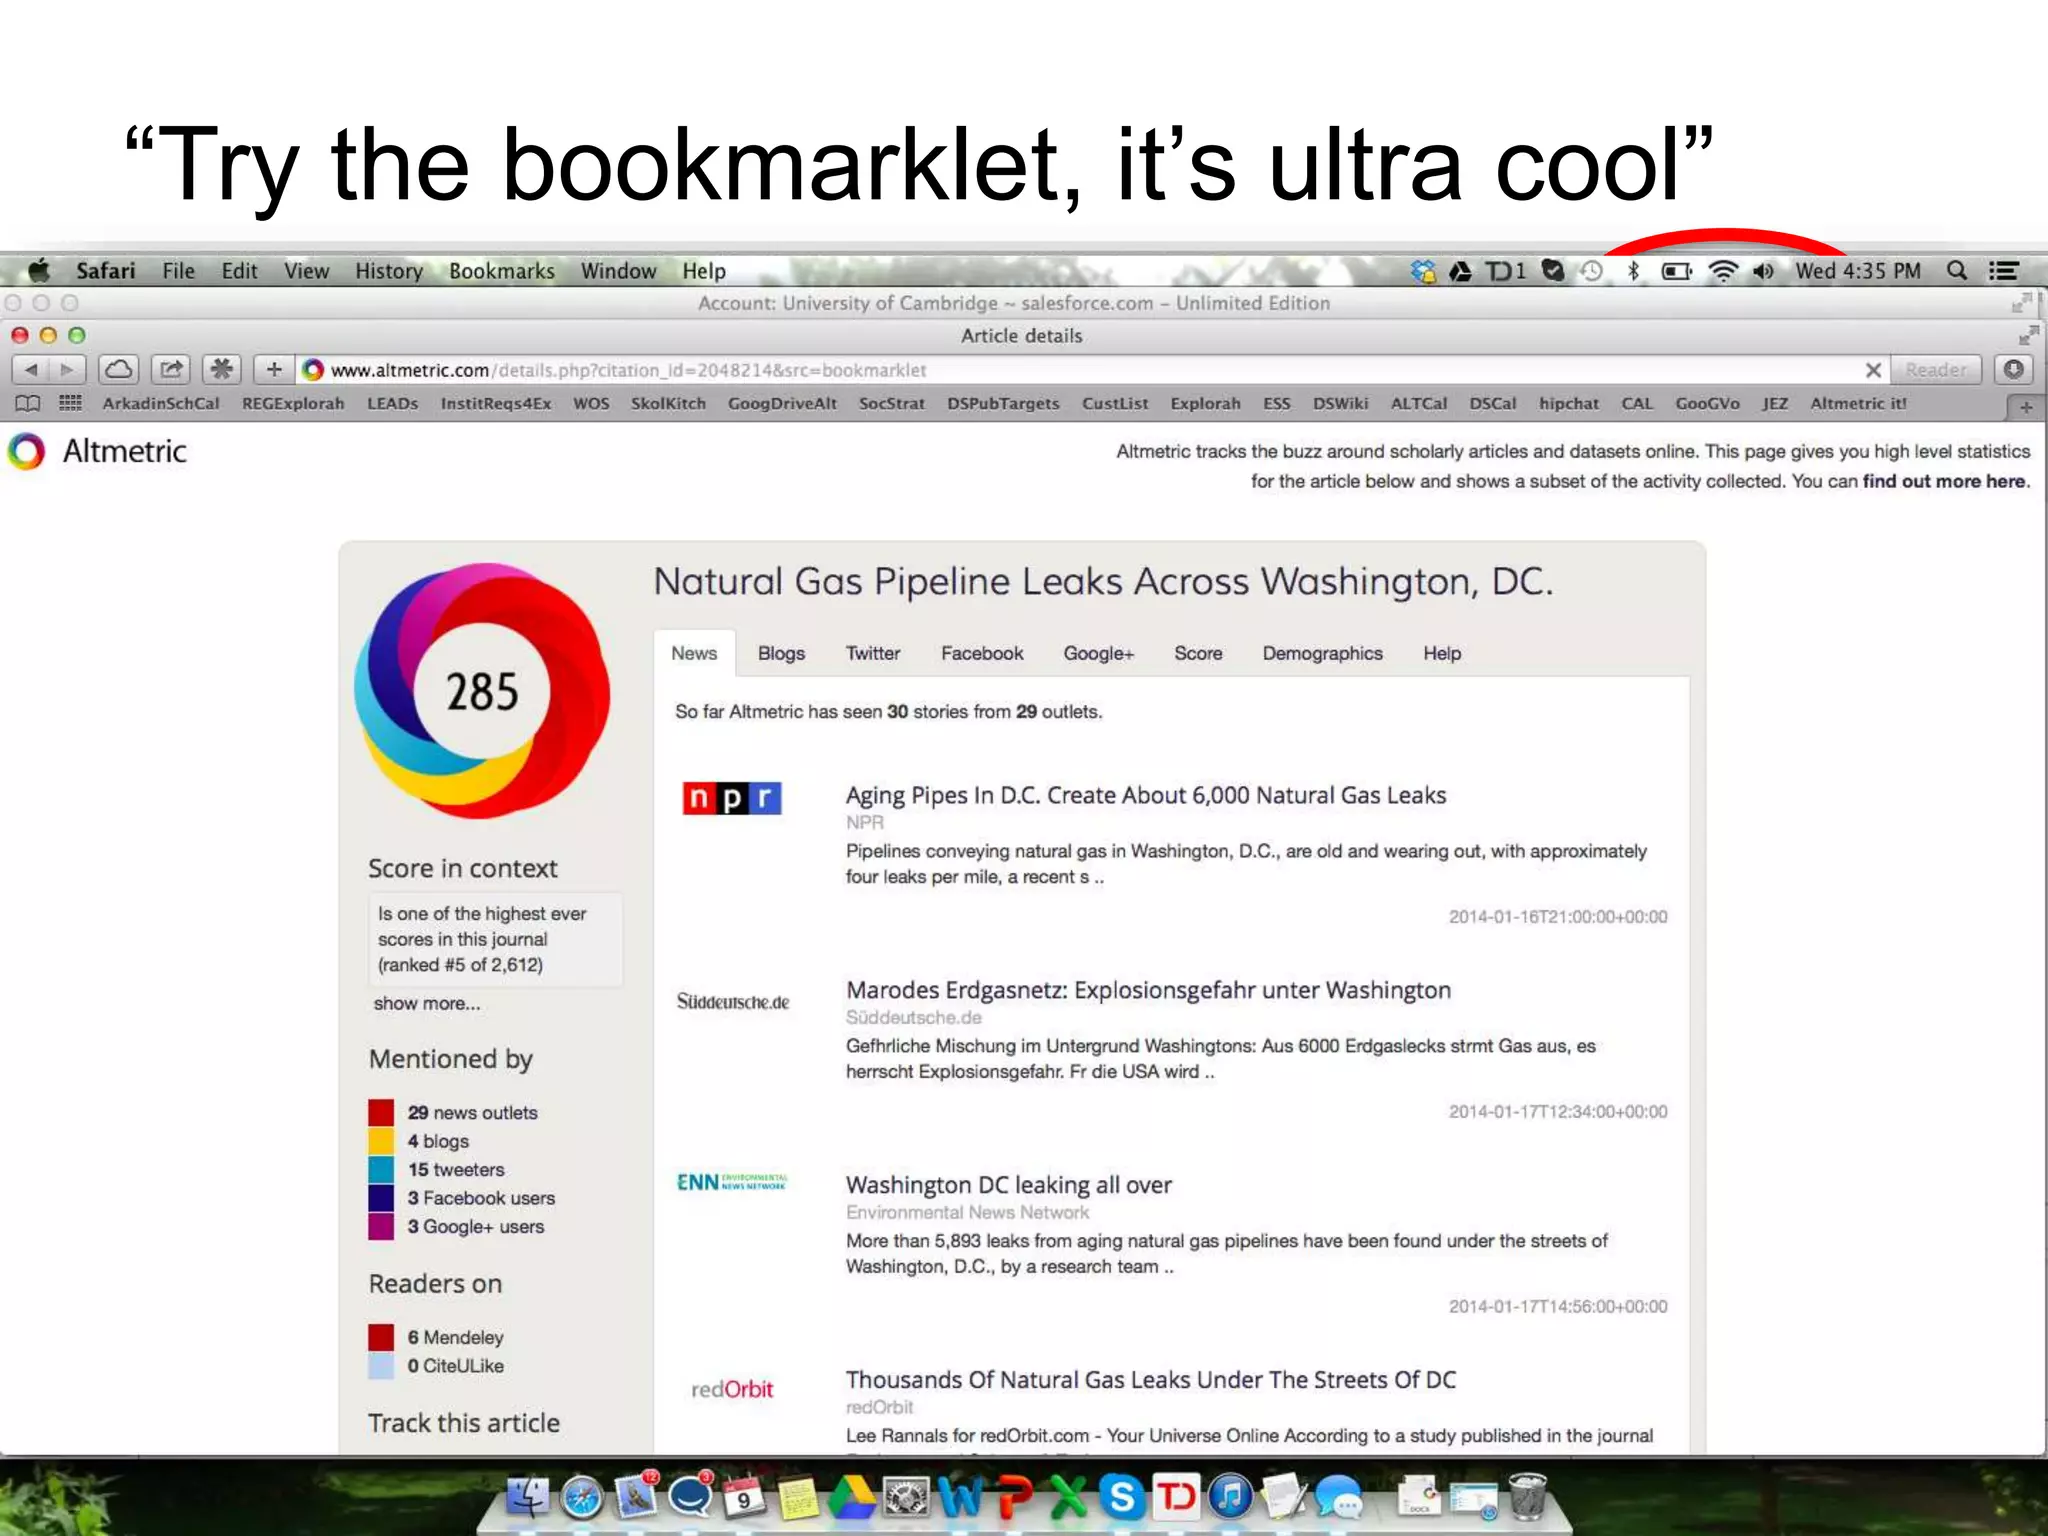Viewport: 2048px width, 1536px height.
Task: Open 'Marodes Erdgasnetz' Süddeutsche story
Action: tap(1148, 990)
